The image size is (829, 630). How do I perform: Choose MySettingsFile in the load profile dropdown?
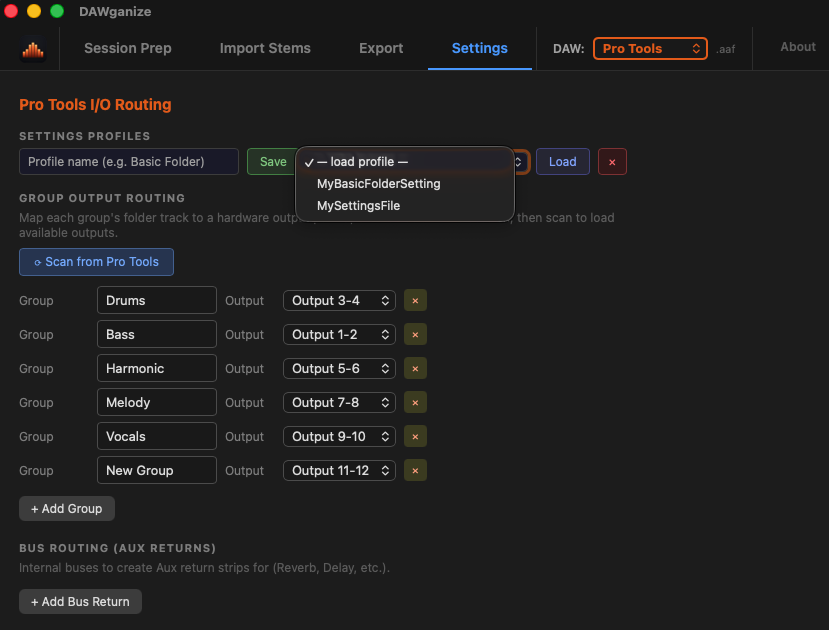(358, 206)
